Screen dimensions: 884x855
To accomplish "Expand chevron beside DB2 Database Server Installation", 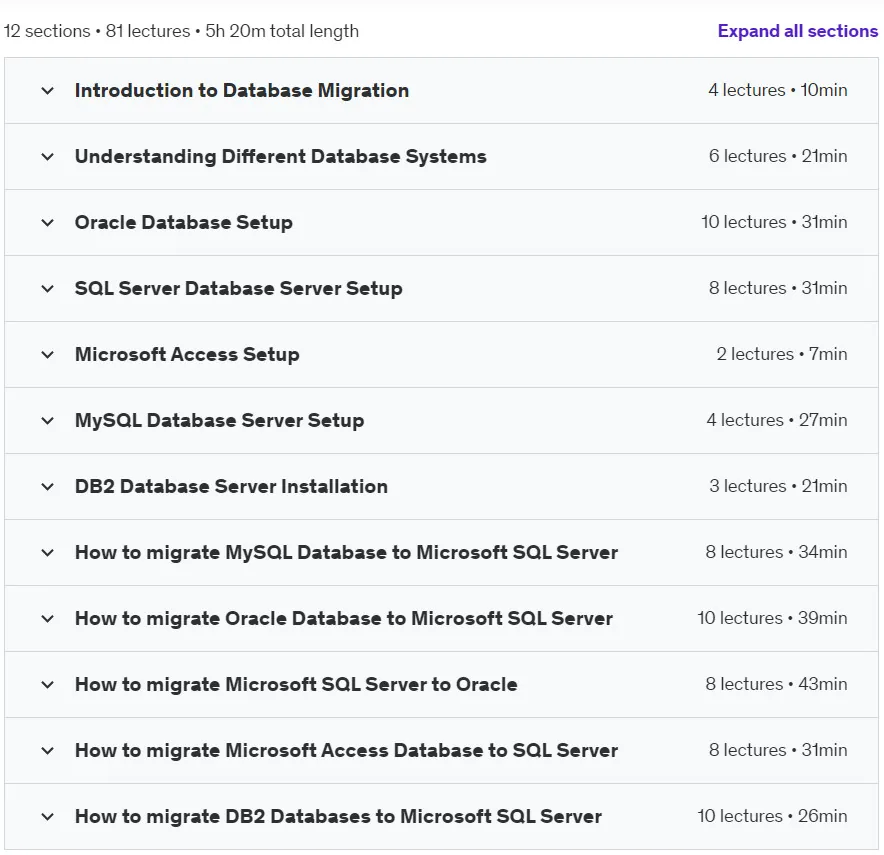I will tap(48, 486).
